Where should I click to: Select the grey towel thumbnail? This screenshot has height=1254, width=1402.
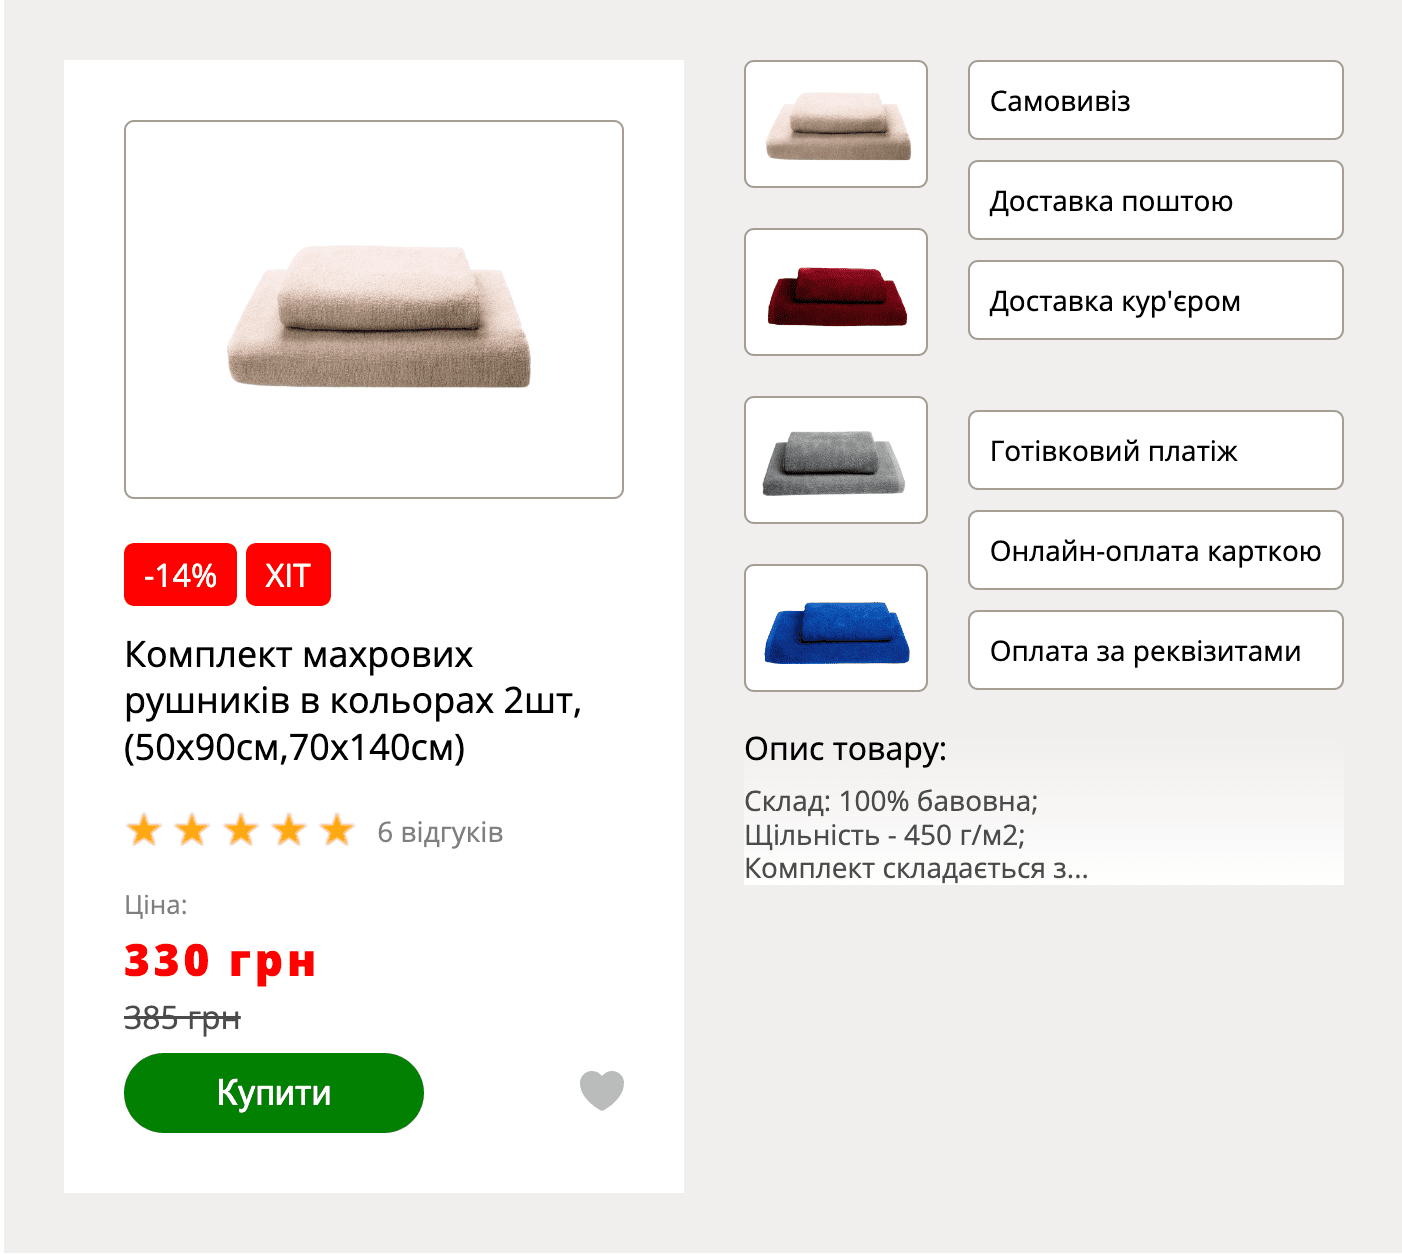click(836, 460)
